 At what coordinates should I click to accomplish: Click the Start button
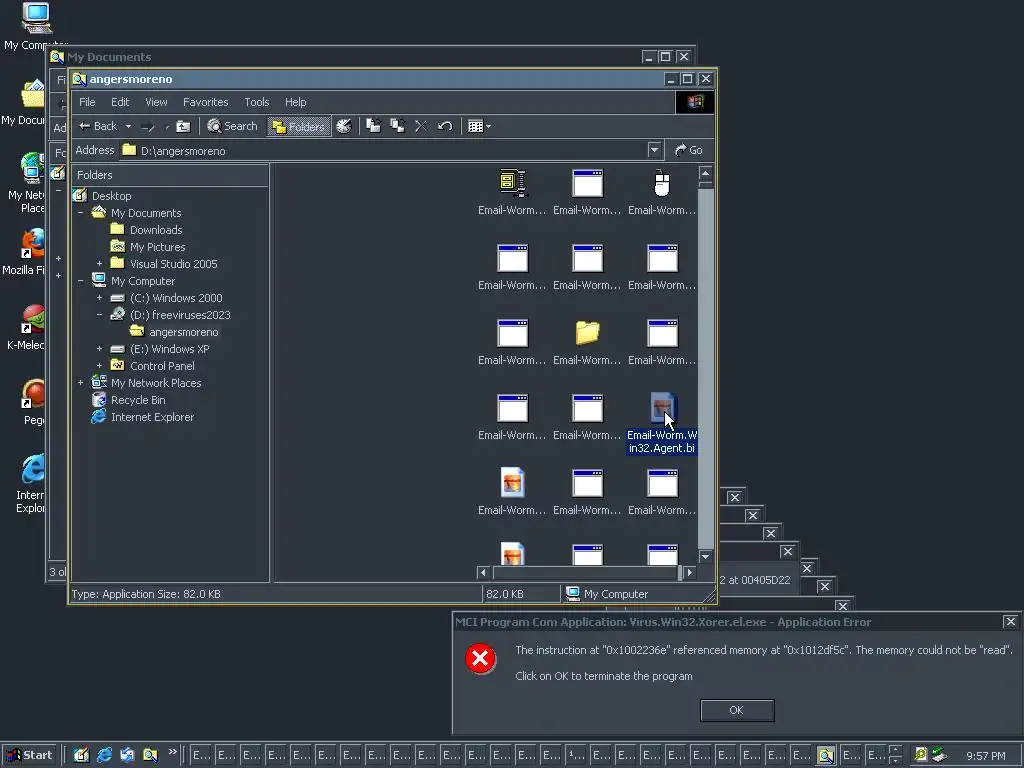(30, 755)
